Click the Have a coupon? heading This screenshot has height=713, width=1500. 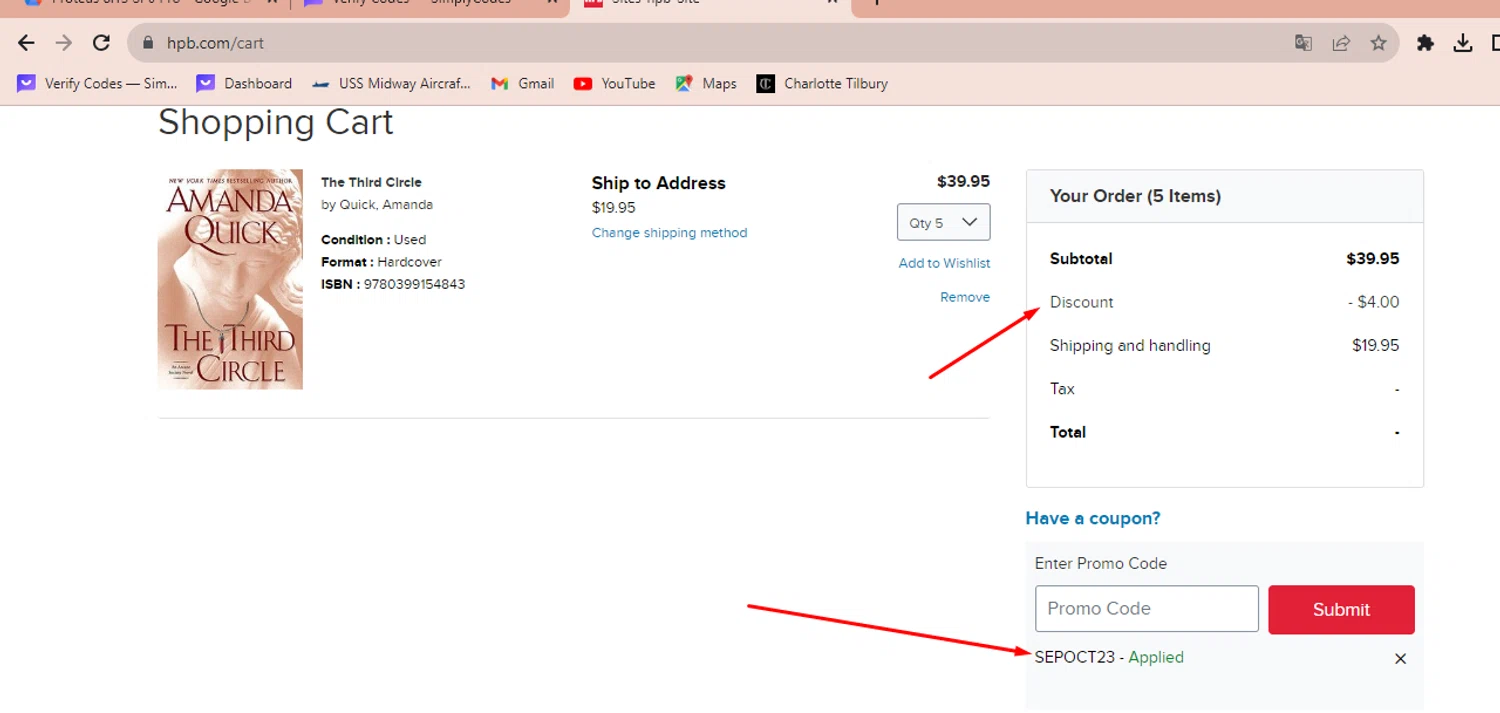click(1093, 518)
